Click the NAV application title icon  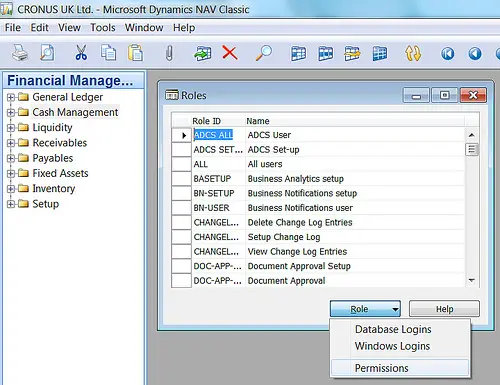click(x=7, y=9)
